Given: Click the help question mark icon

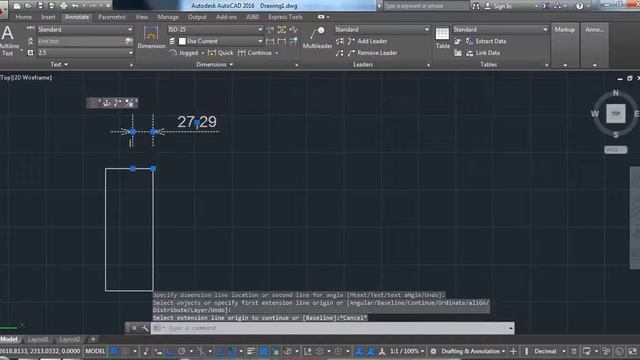Looking at the screenshot, I should [579, 6].
